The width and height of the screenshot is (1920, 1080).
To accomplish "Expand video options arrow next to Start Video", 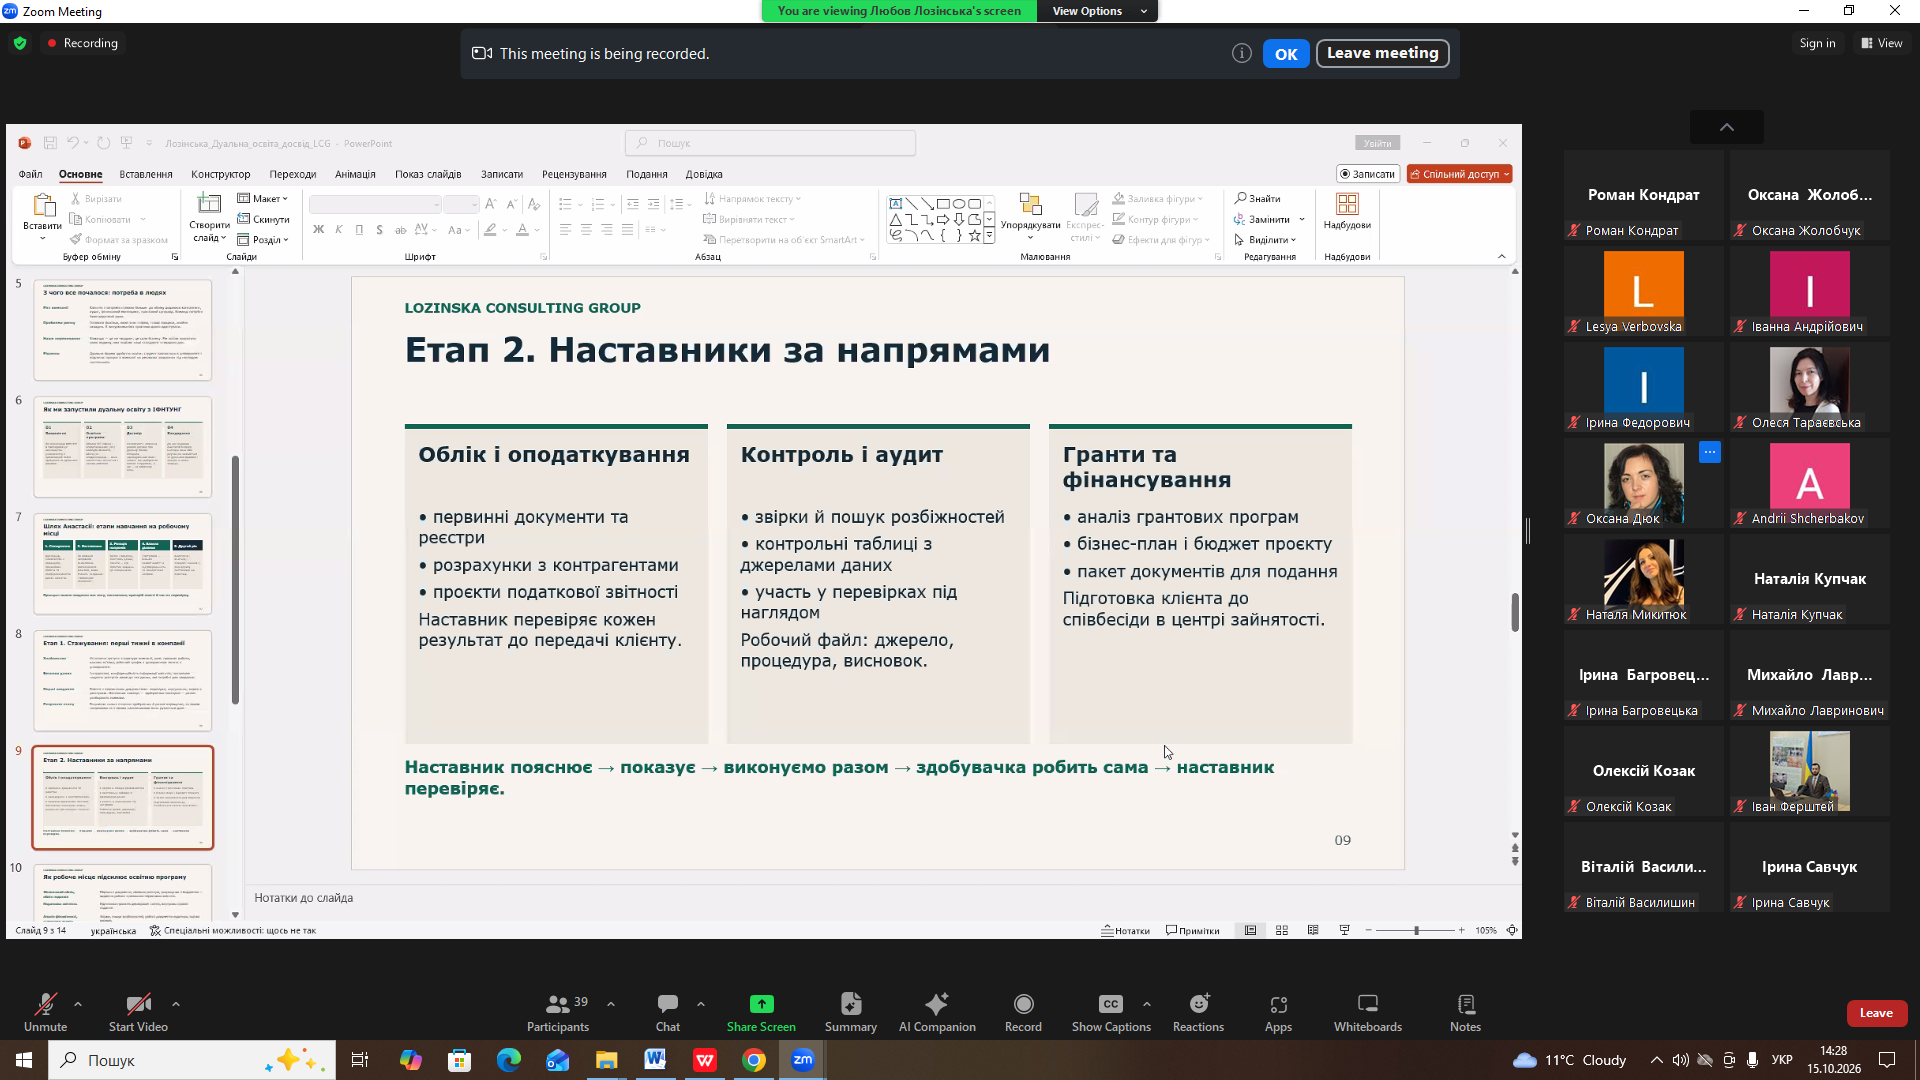I will tap(176, 1004).
